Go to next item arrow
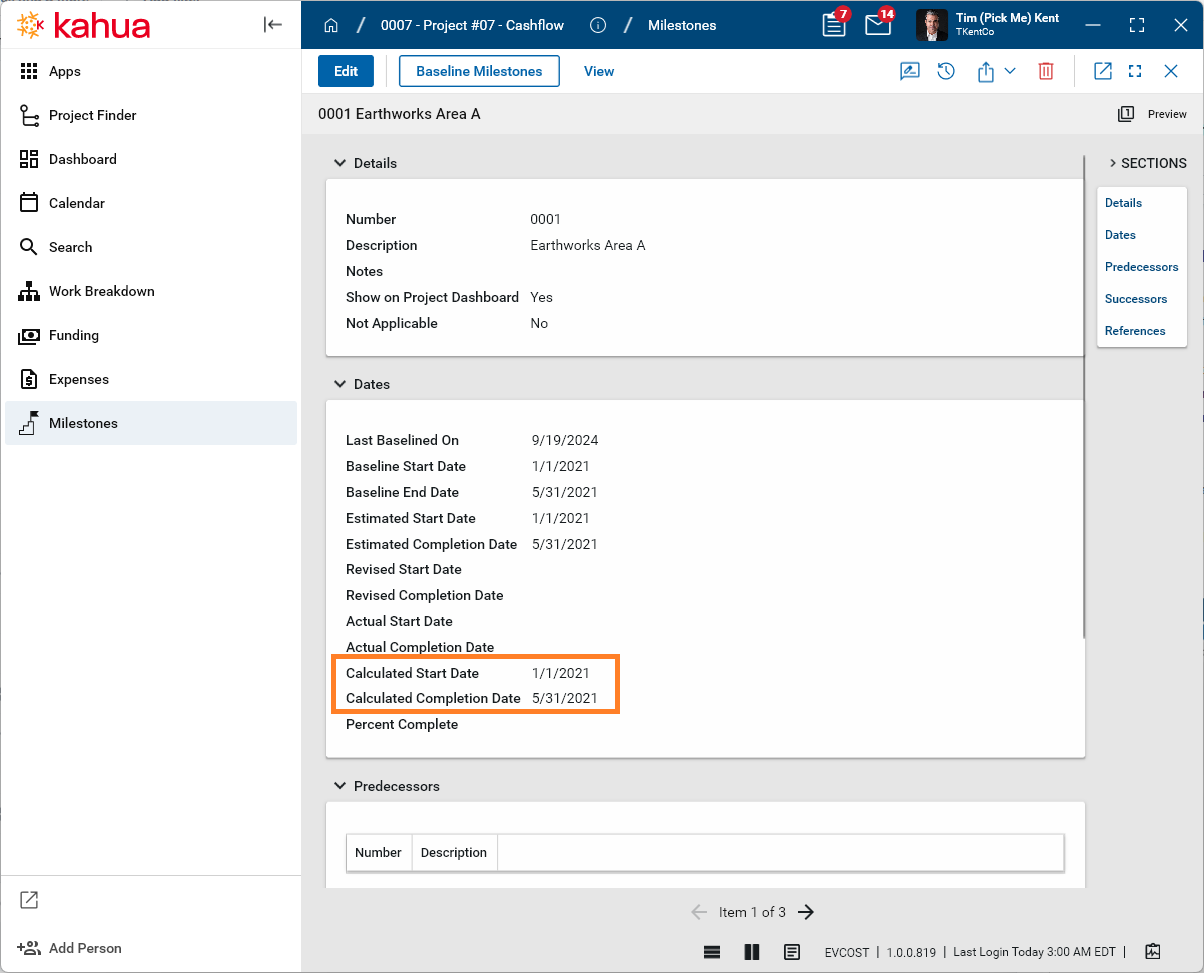The image size is (1204, 973). [806, 912]
